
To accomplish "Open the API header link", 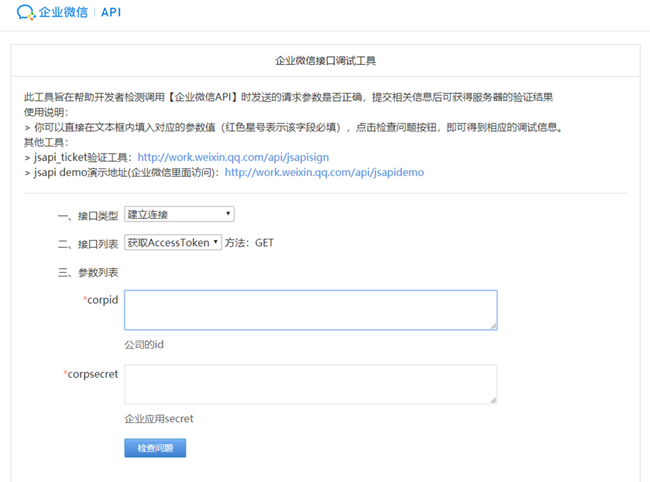I will pos(111,12).
